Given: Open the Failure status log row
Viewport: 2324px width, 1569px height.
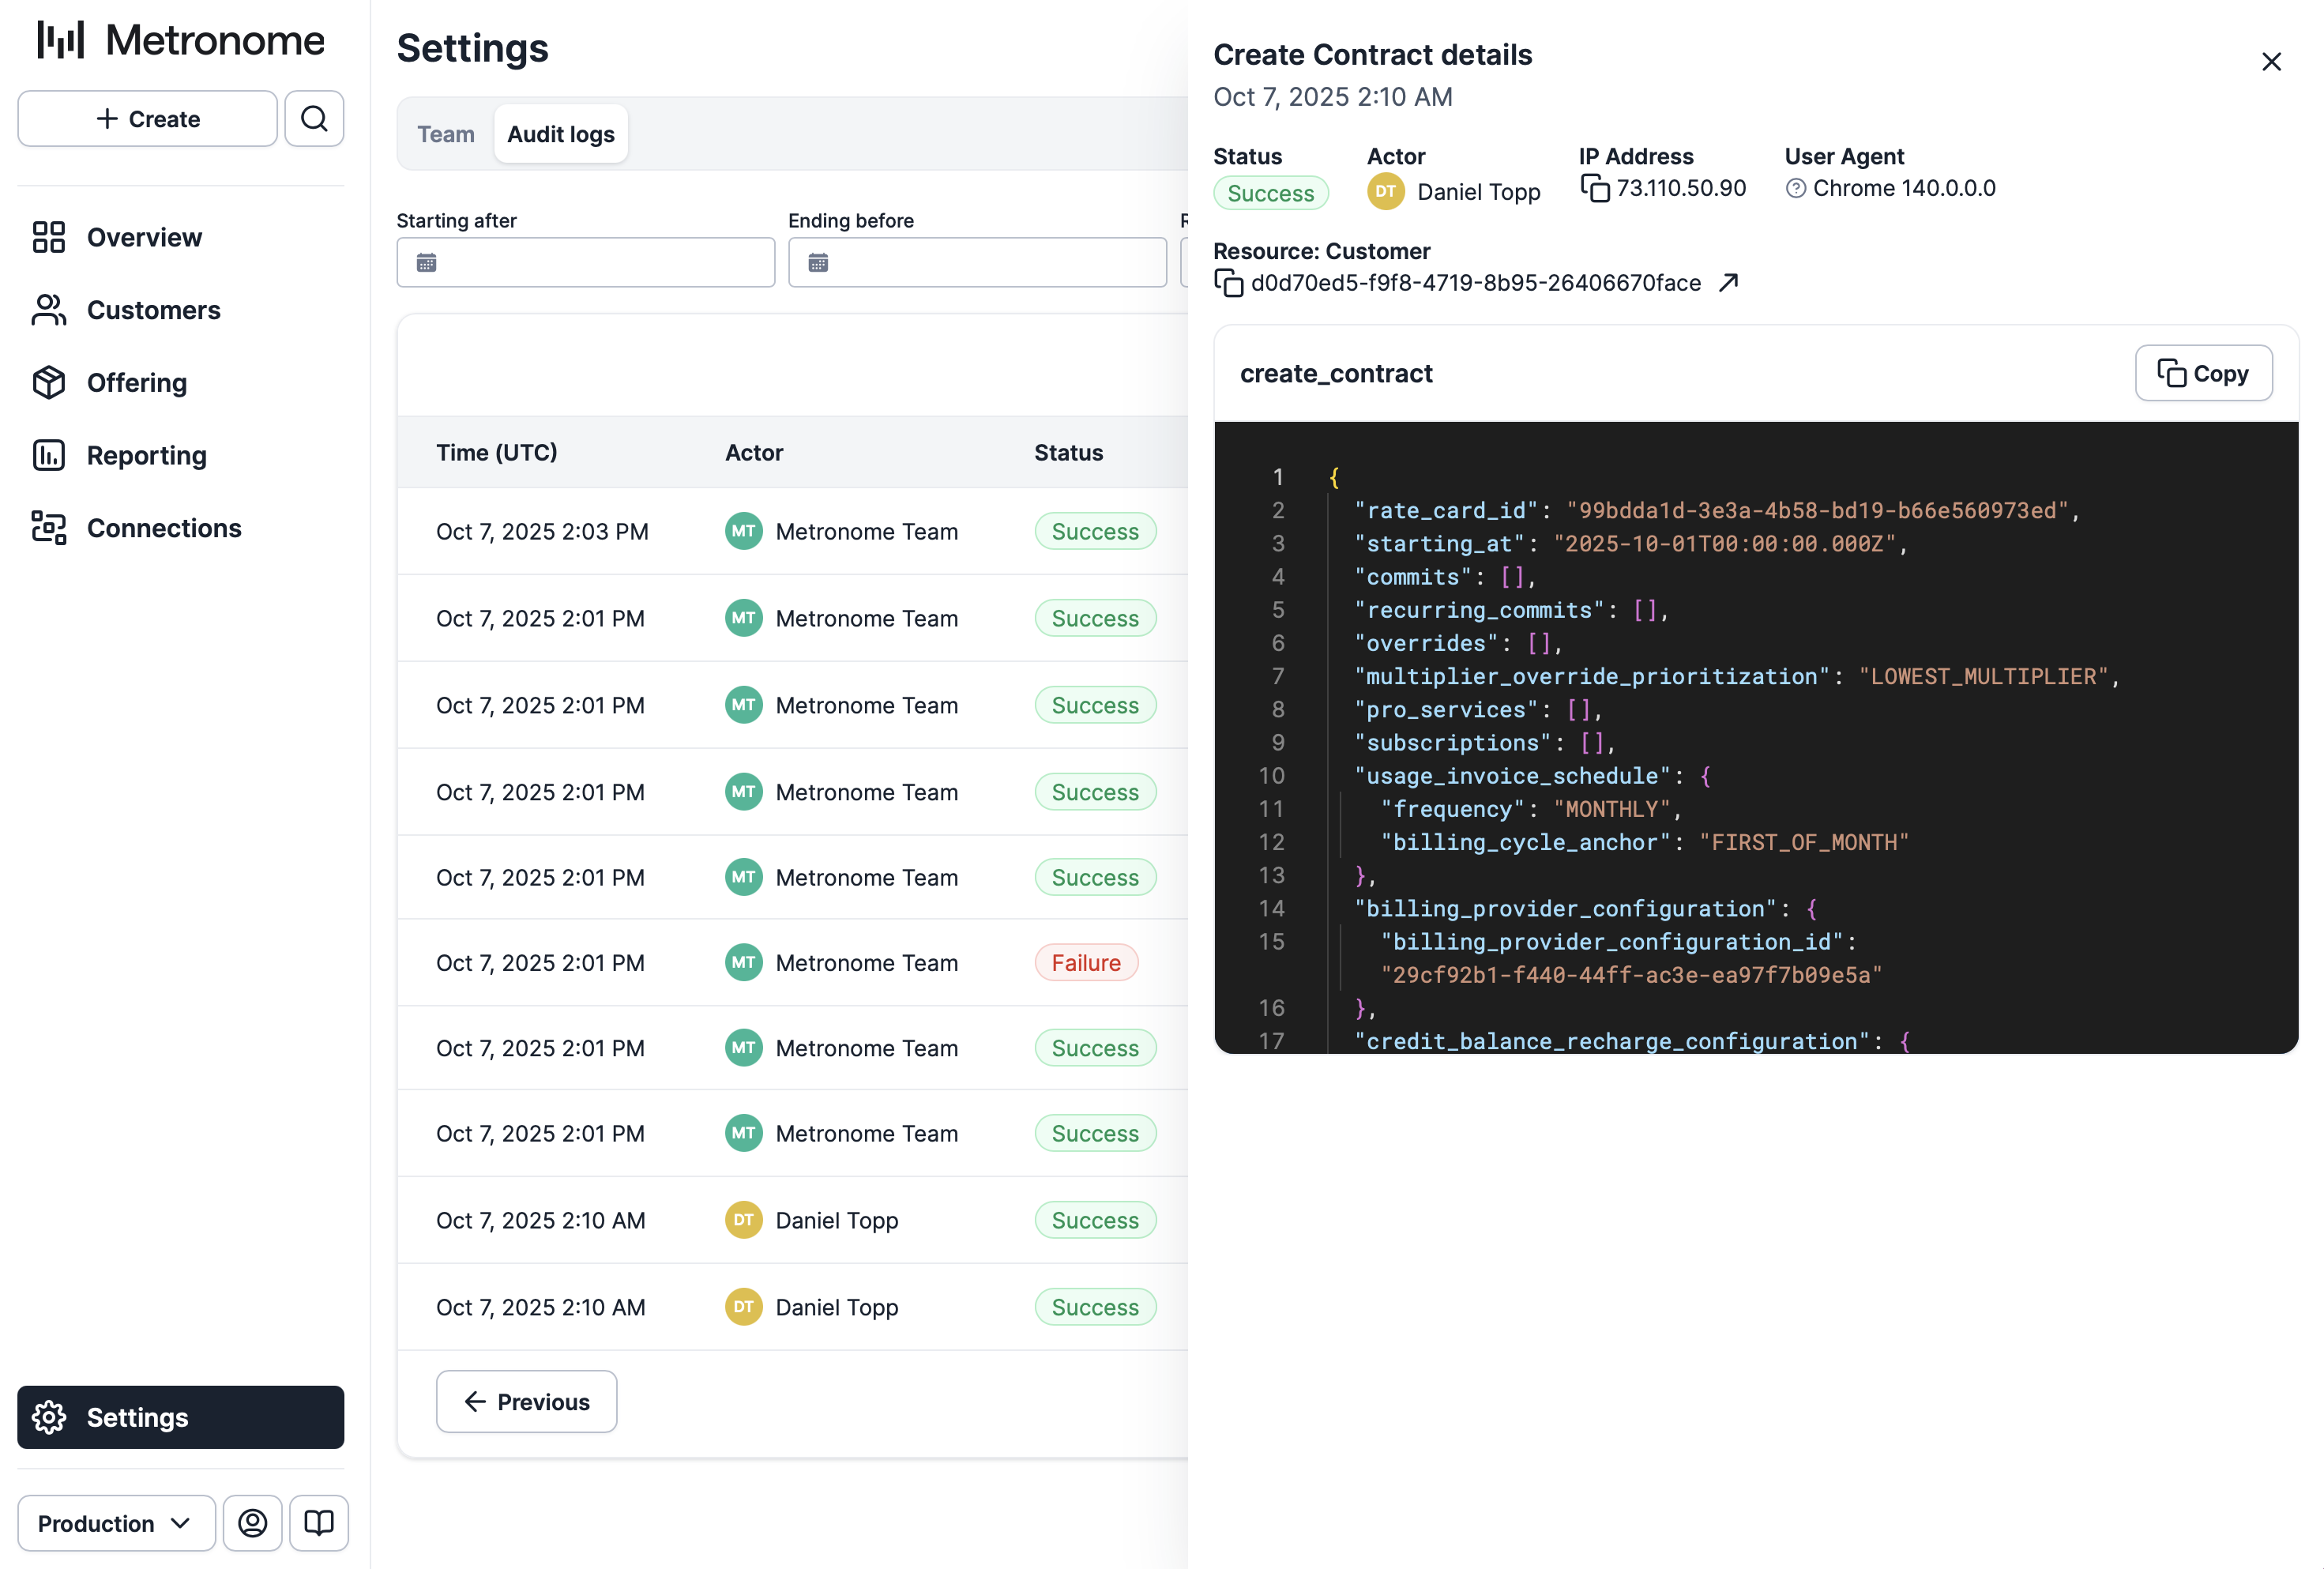Looking at the screenshot, I should point(1085,962).
